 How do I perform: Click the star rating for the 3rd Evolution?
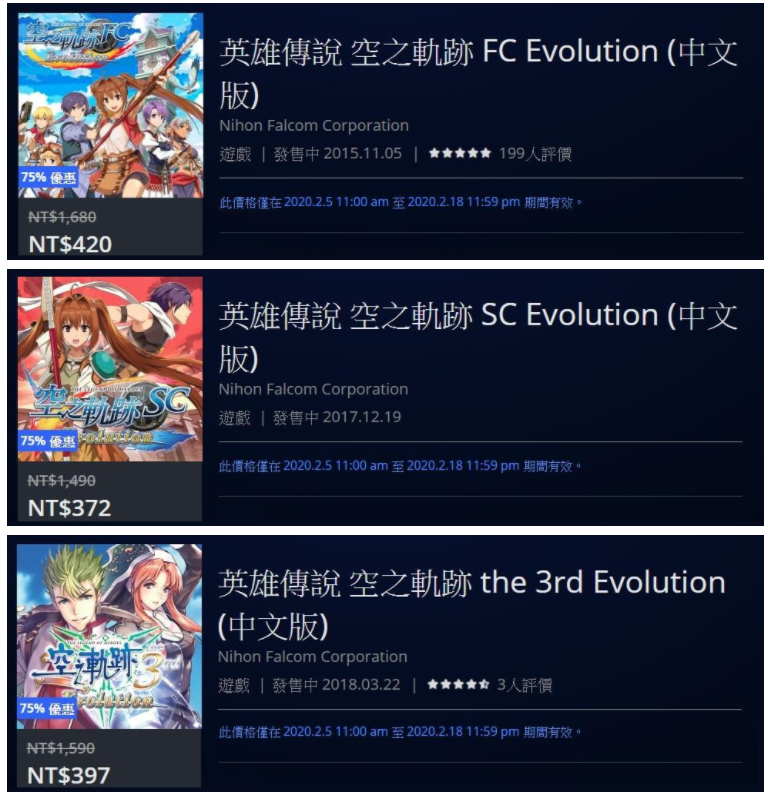(x=458, y=684)
